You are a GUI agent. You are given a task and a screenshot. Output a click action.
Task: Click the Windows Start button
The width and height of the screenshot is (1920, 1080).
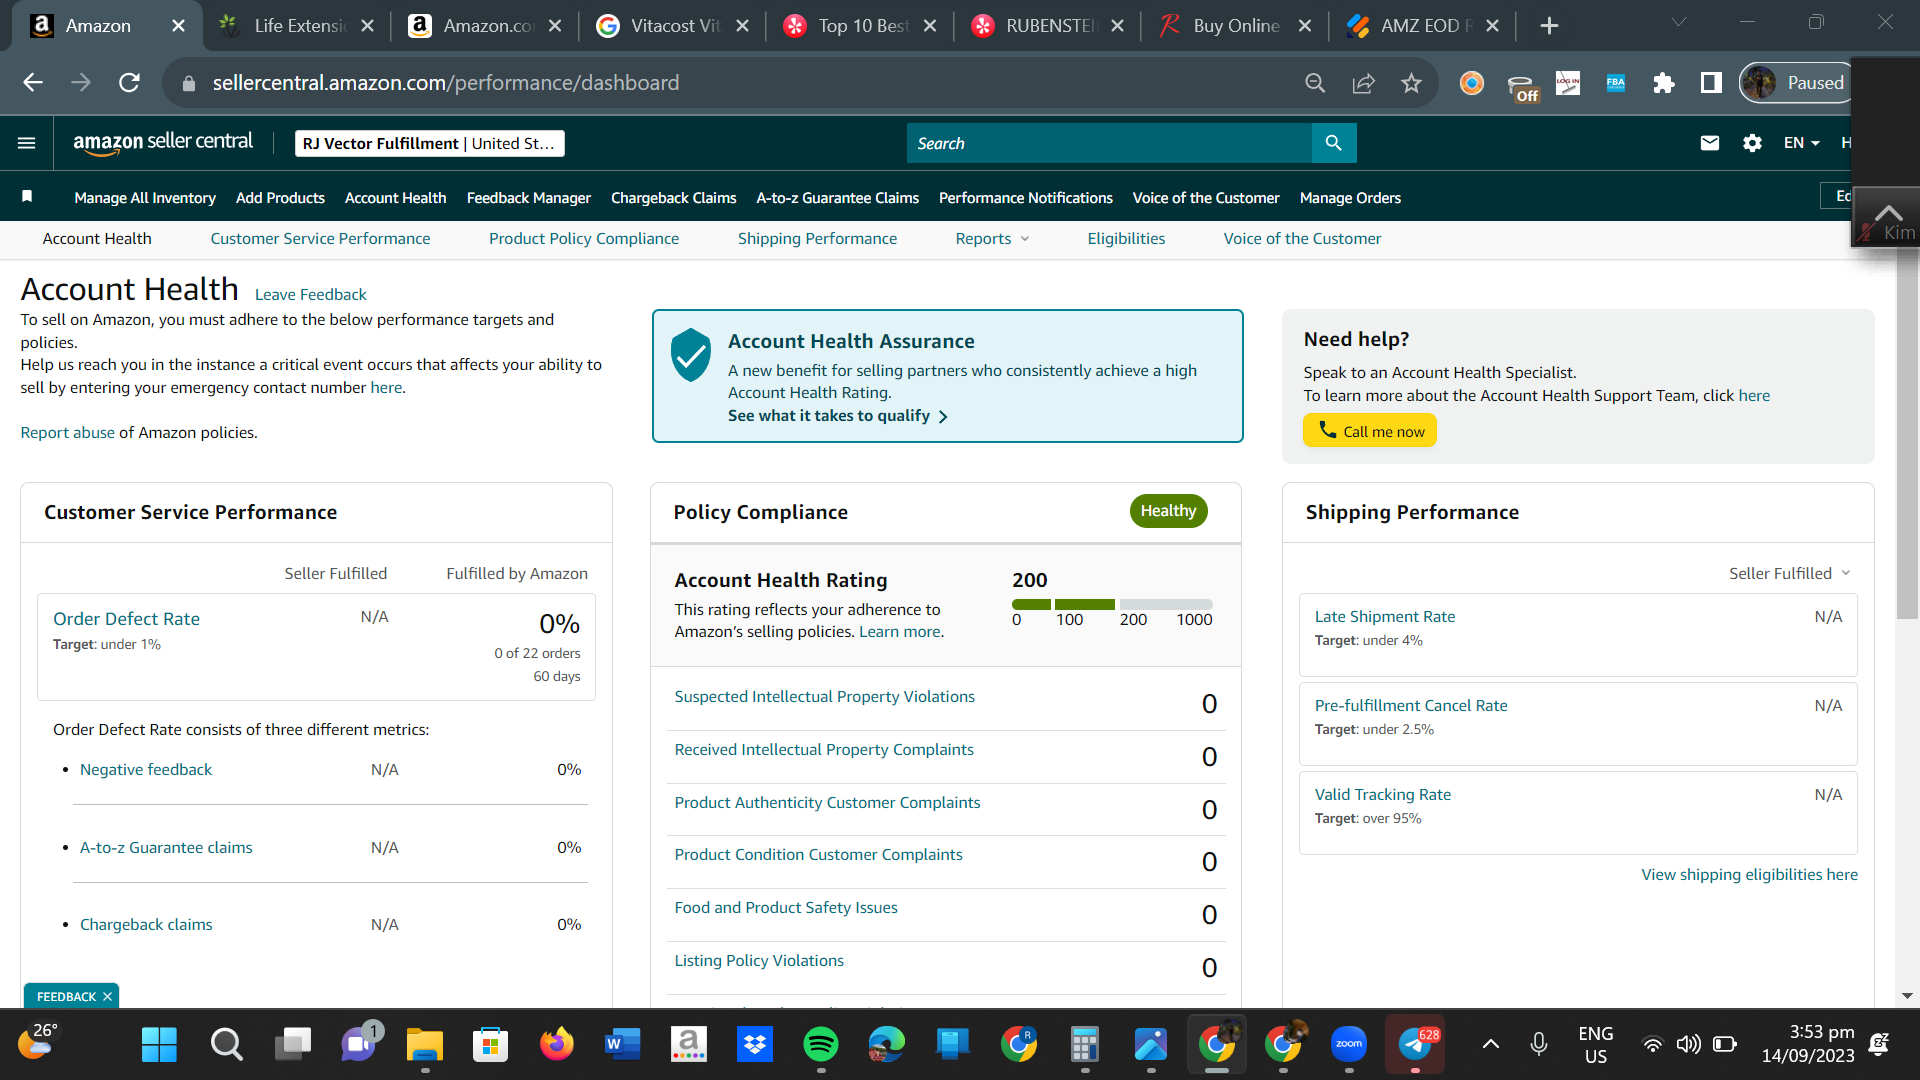[159, 1045]
